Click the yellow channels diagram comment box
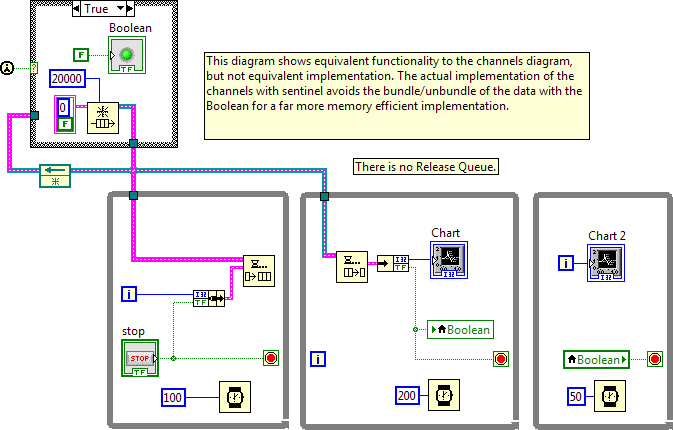 (397, 96)
